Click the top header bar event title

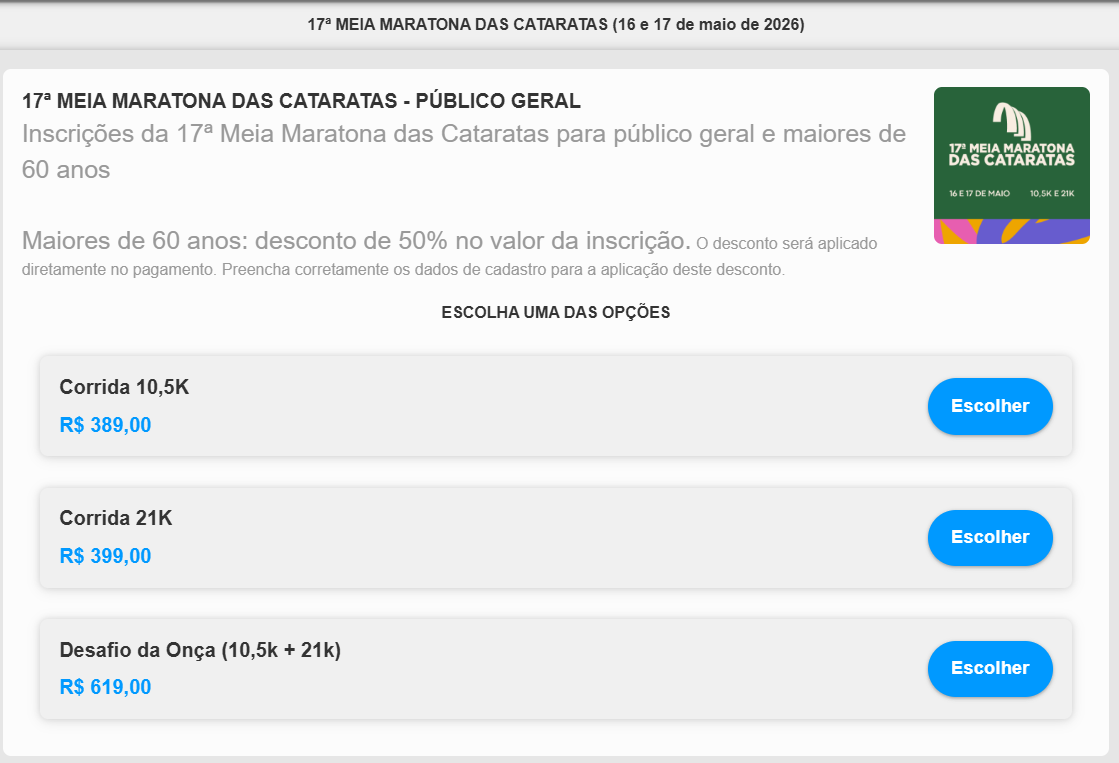[556, 25]
